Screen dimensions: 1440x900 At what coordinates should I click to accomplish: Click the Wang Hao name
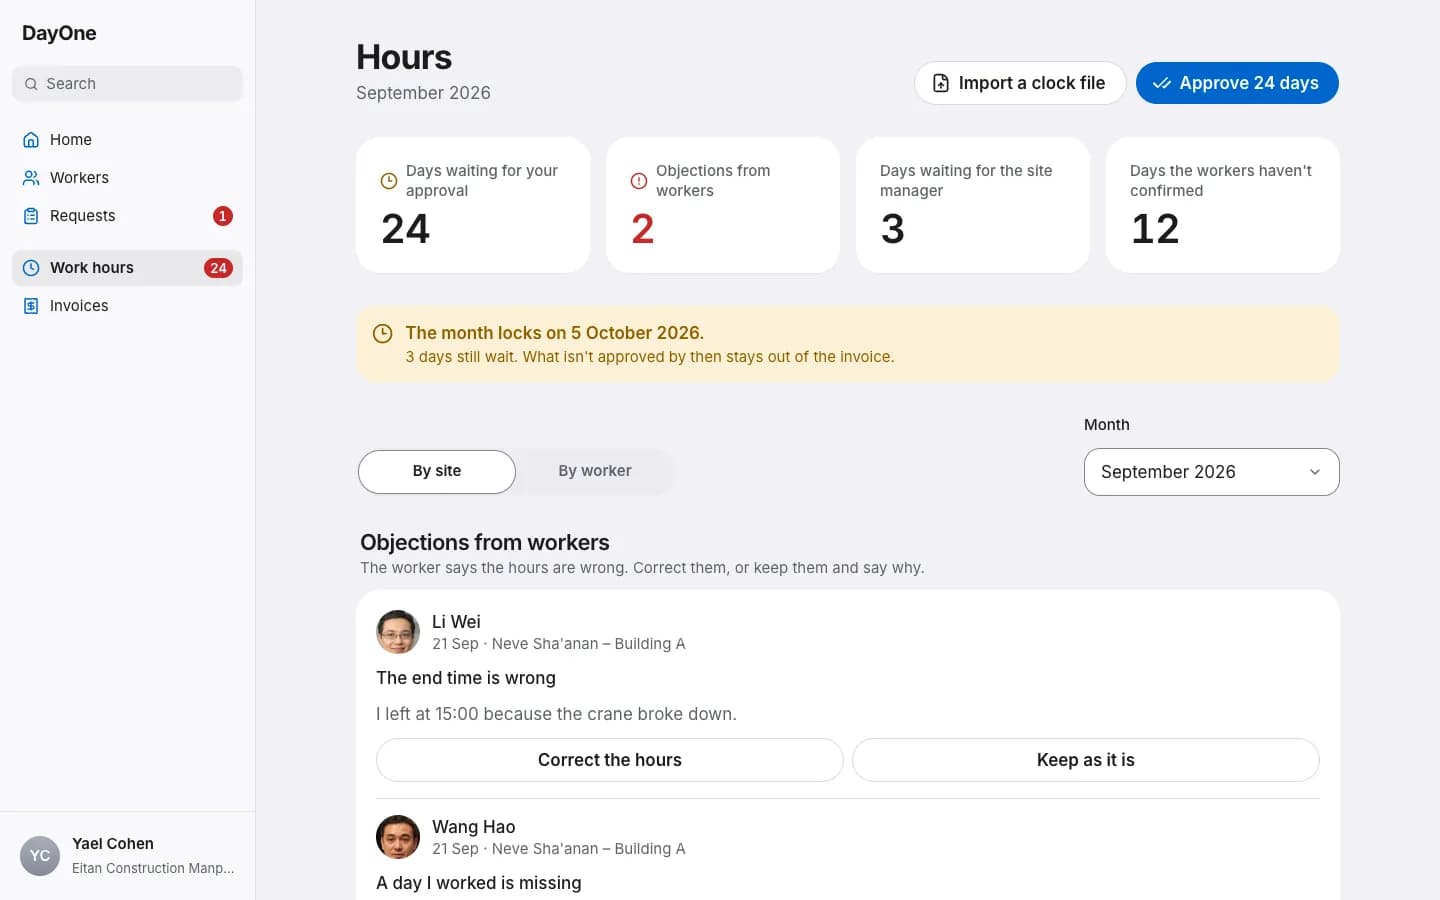[x=474, y=827]
